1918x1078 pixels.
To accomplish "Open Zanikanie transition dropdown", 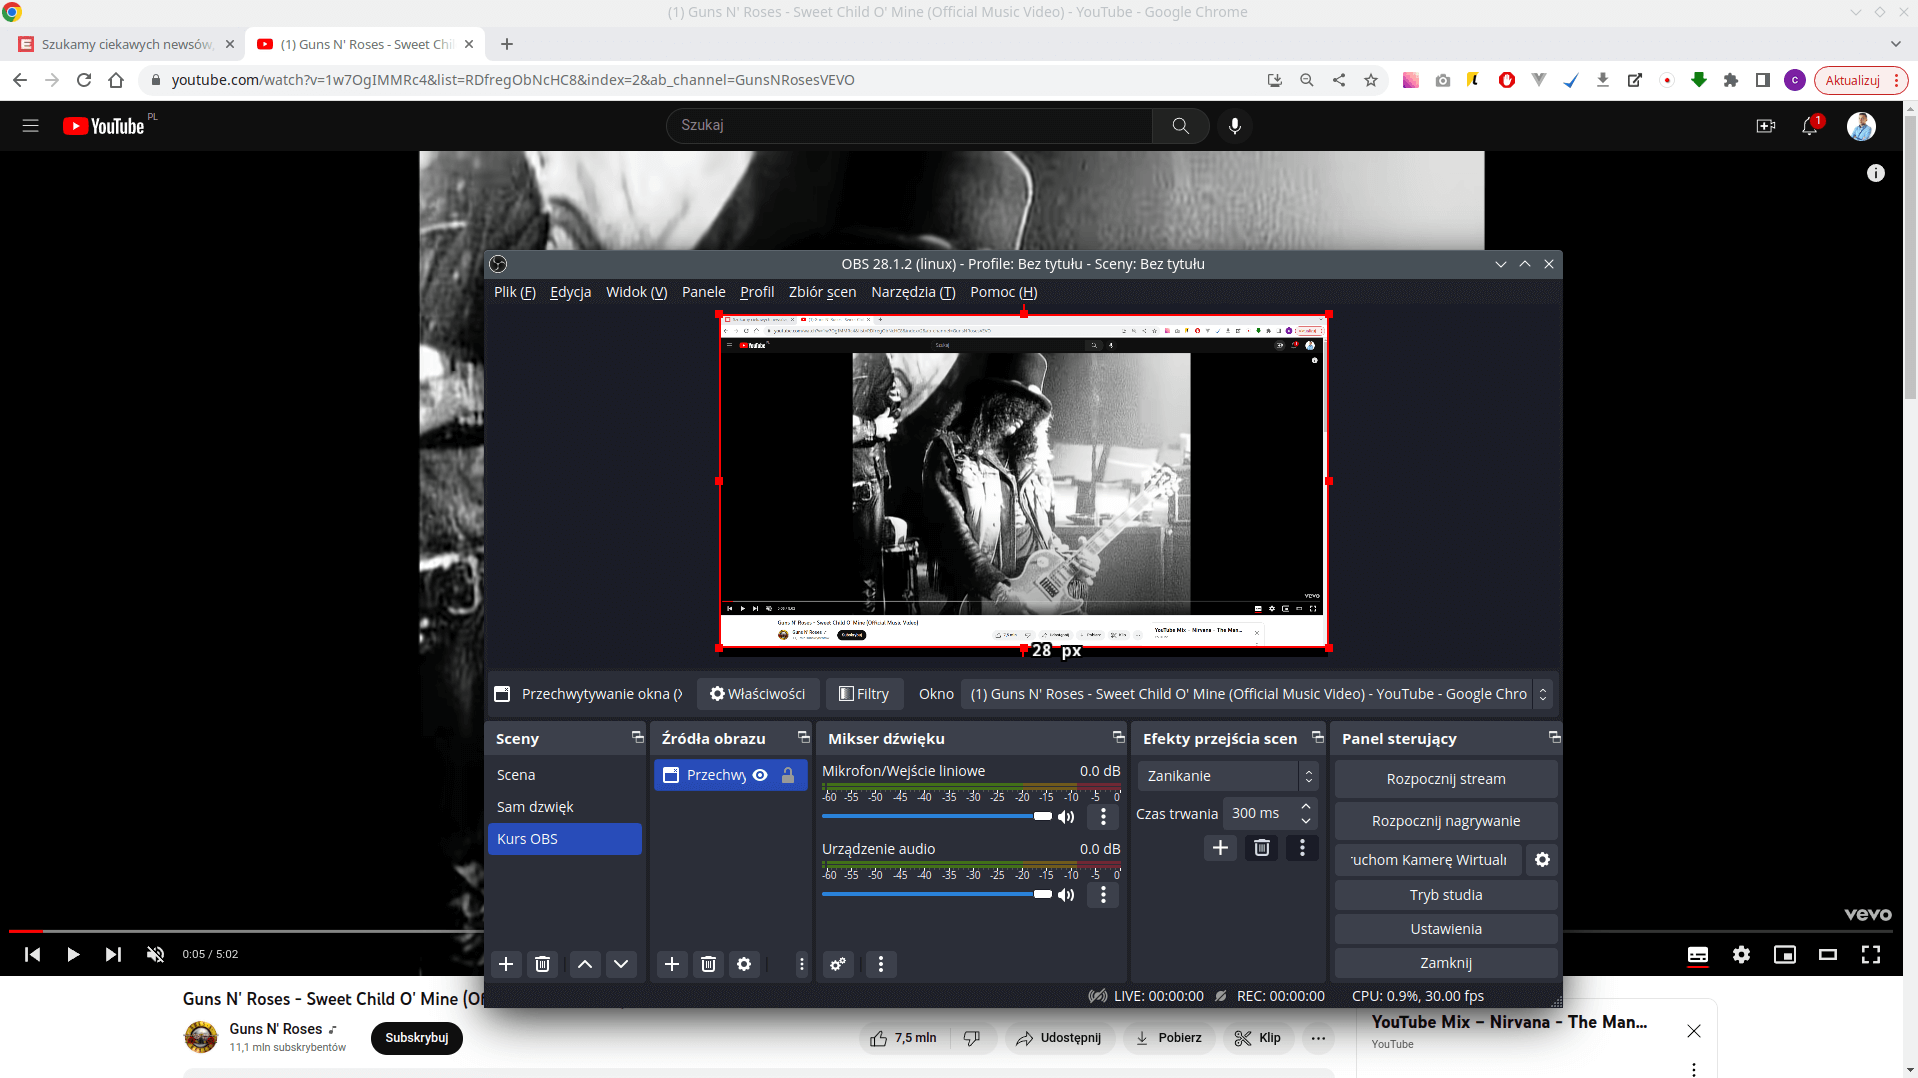I will (1229, 776).
